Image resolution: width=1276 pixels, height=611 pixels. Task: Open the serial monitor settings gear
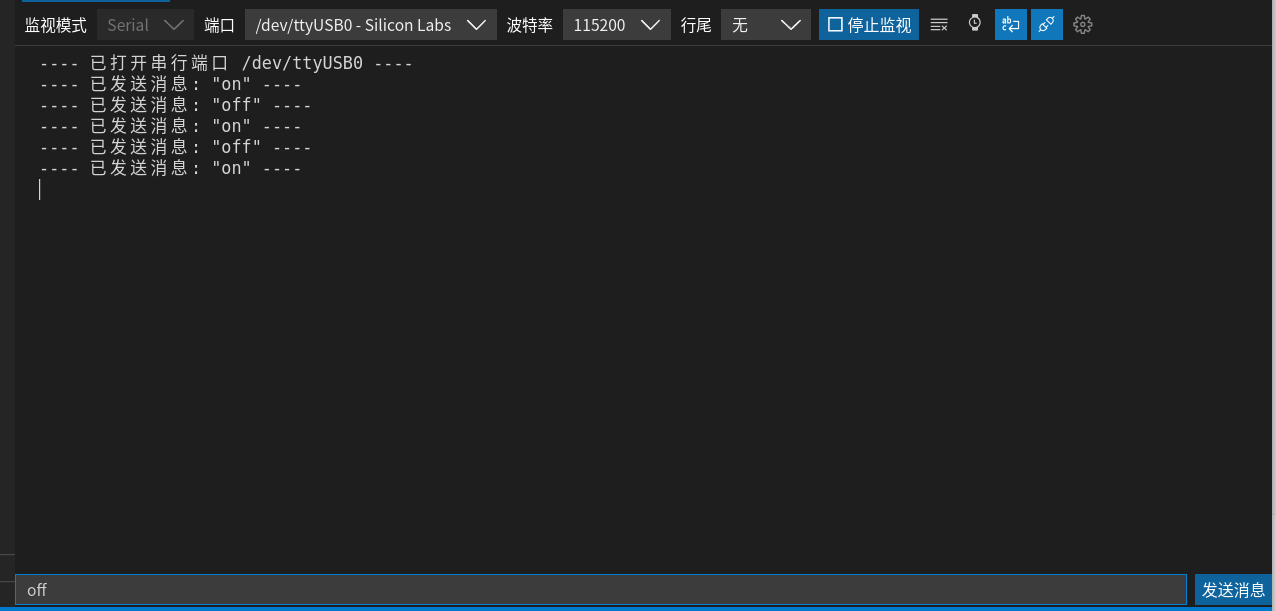[x=1082, y=25]
